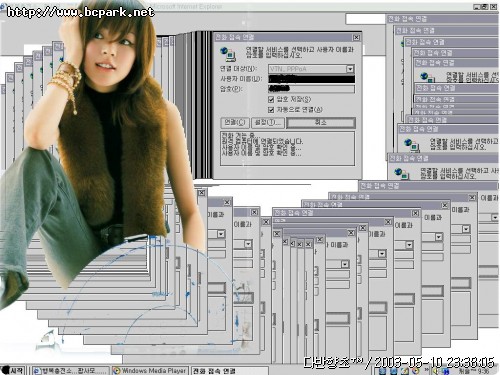This screenshot has width=500, height=375.
Task: Click the speaker volume icon in system tray
Action: pos(435,371)
